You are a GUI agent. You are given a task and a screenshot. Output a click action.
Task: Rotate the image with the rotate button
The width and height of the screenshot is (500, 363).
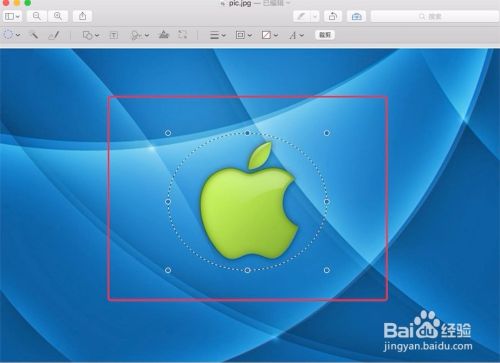click(333, 16)
